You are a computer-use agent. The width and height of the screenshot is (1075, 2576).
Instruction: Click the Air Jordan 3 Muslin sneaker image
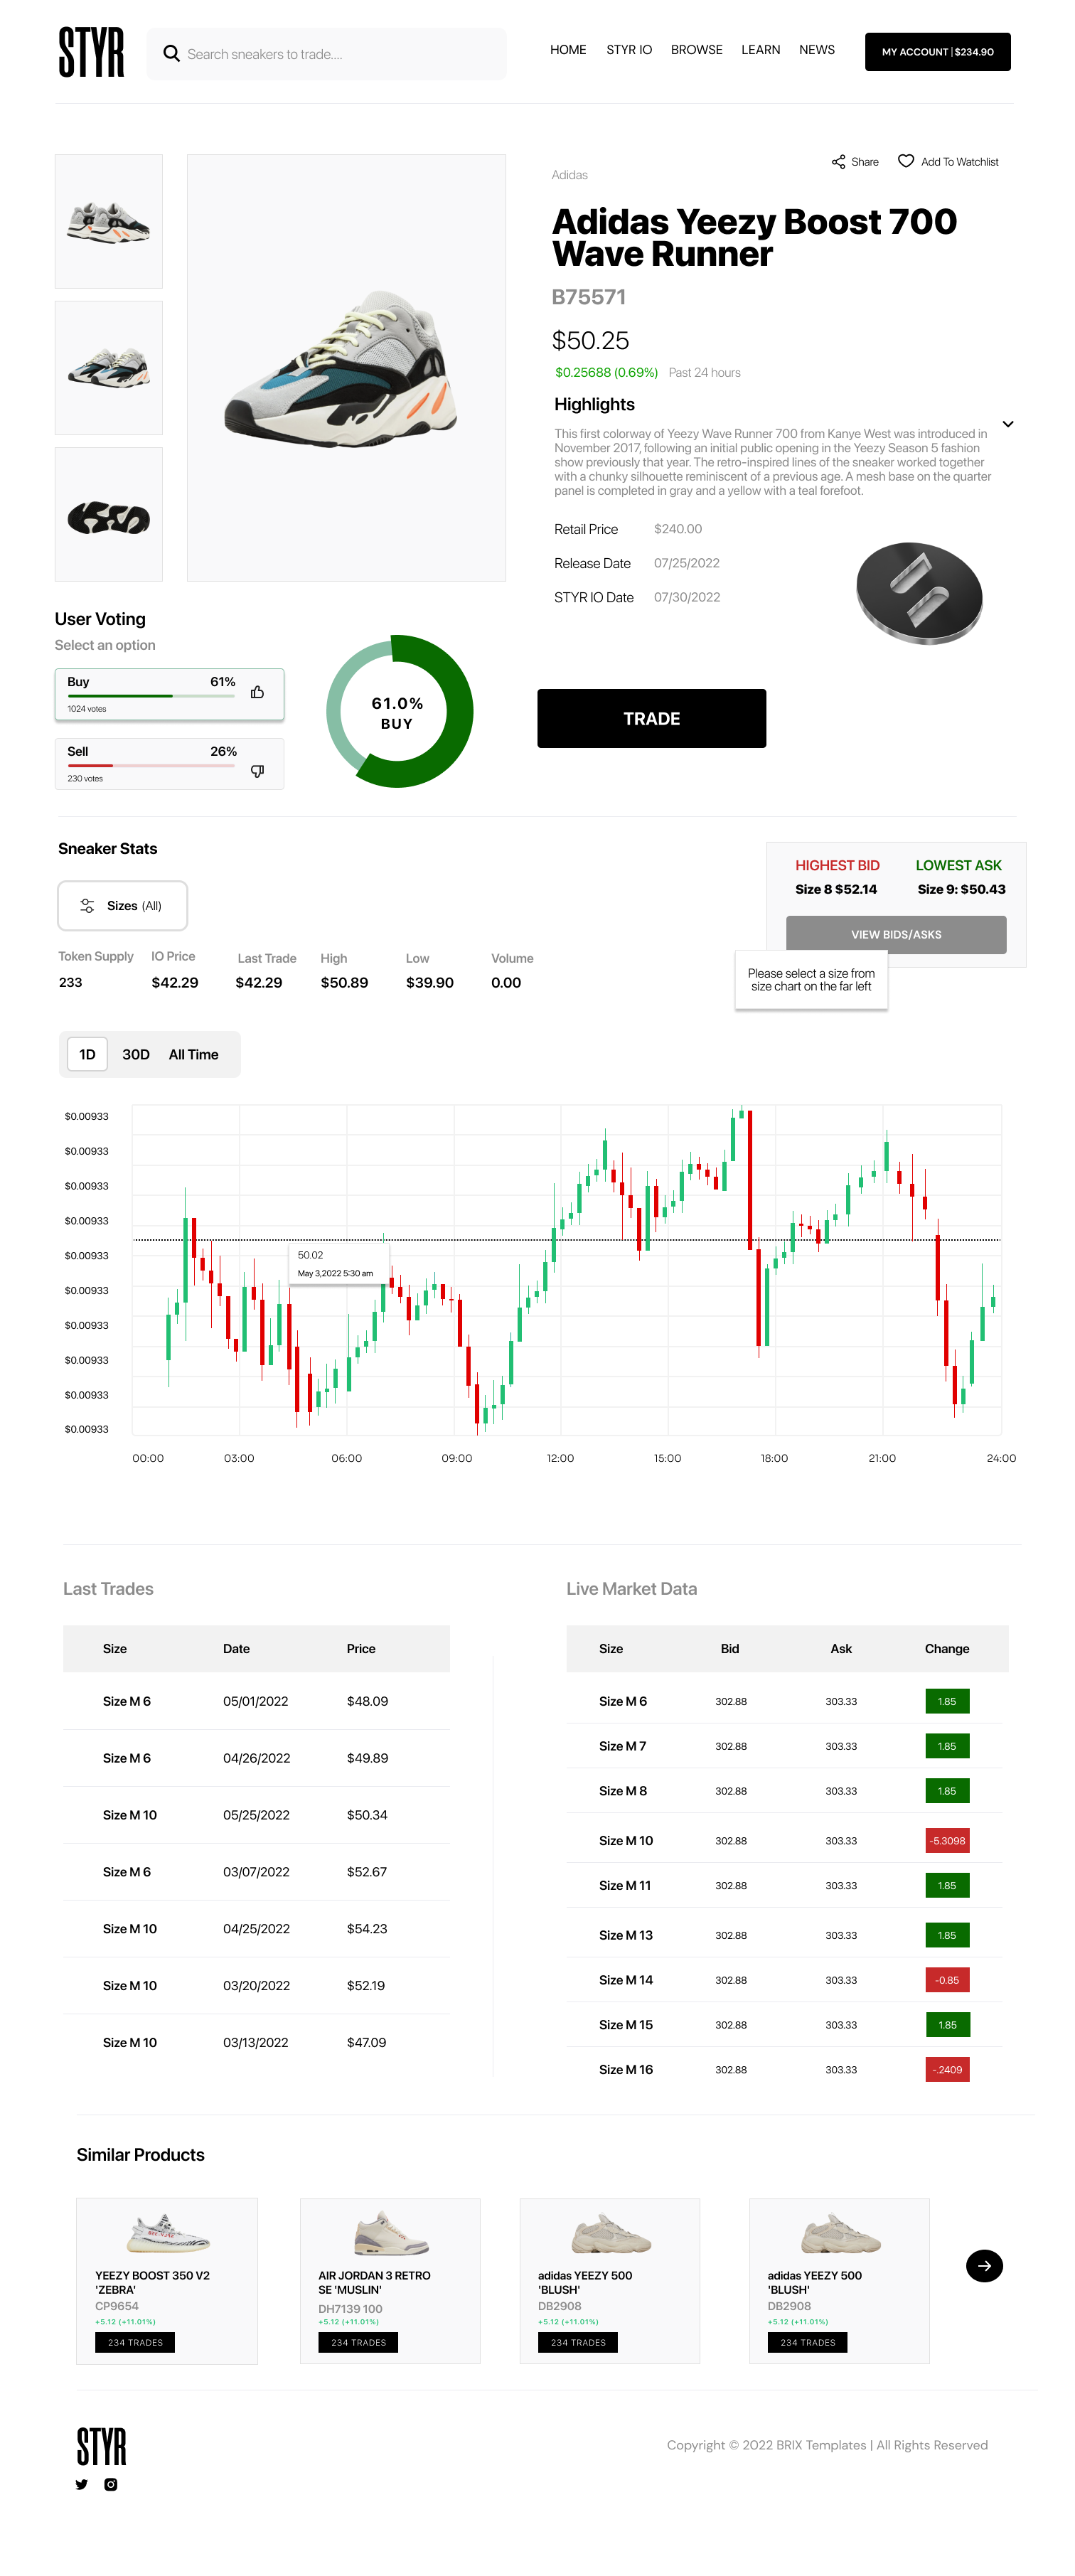point(391,2233)
